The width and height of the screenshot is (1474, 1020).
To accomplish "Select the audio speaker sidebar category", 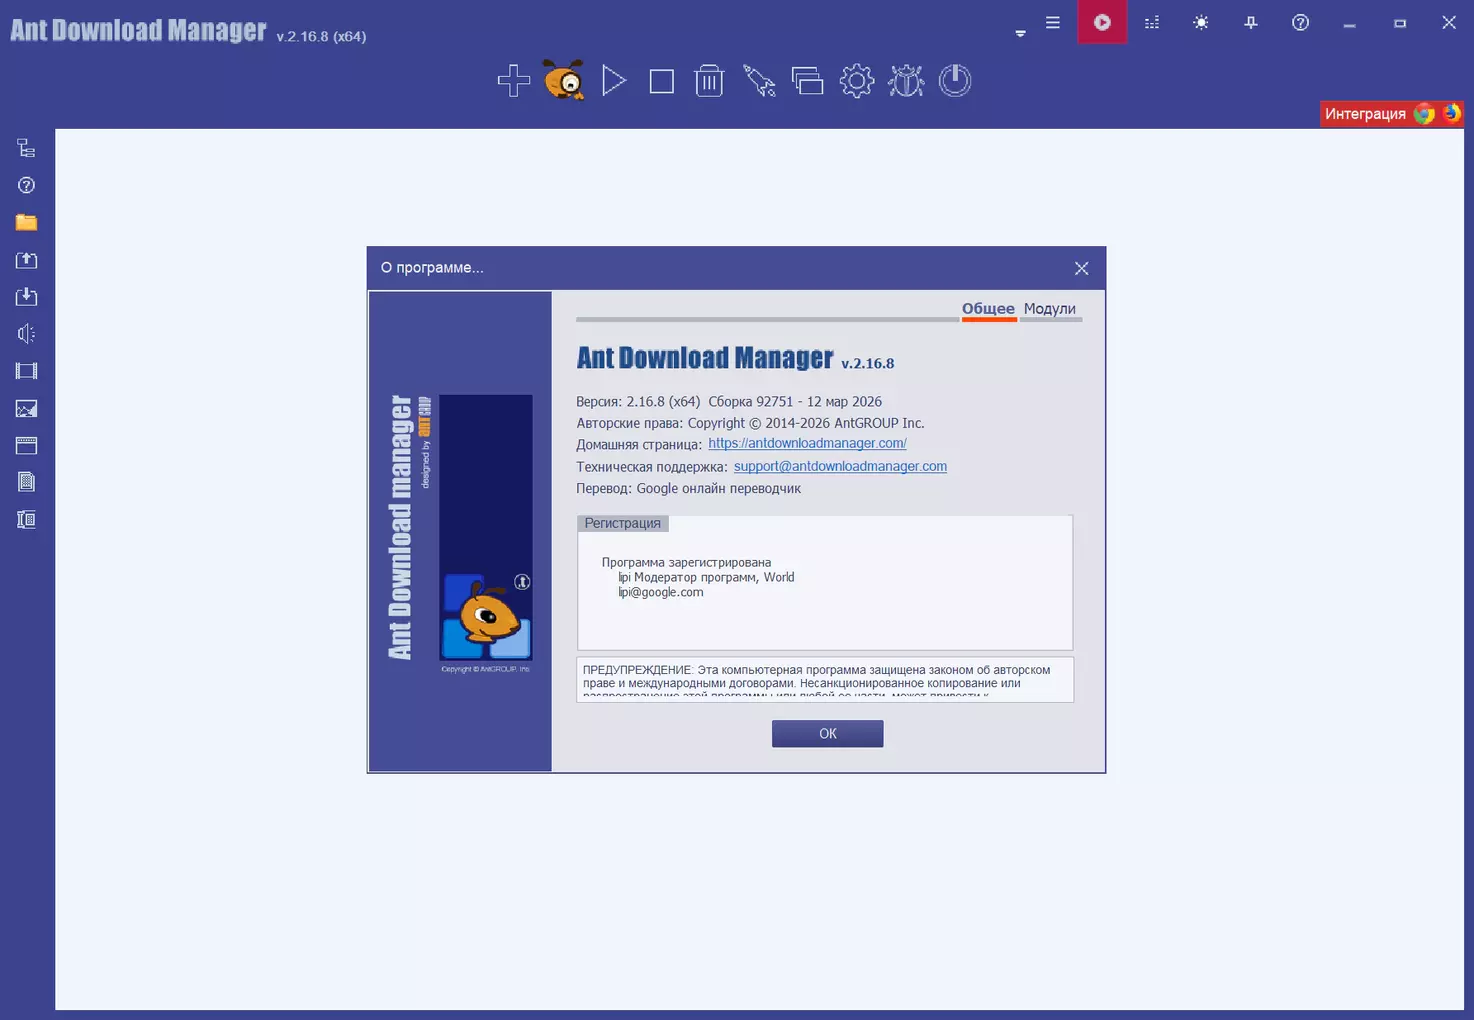I will coord(26,334).
